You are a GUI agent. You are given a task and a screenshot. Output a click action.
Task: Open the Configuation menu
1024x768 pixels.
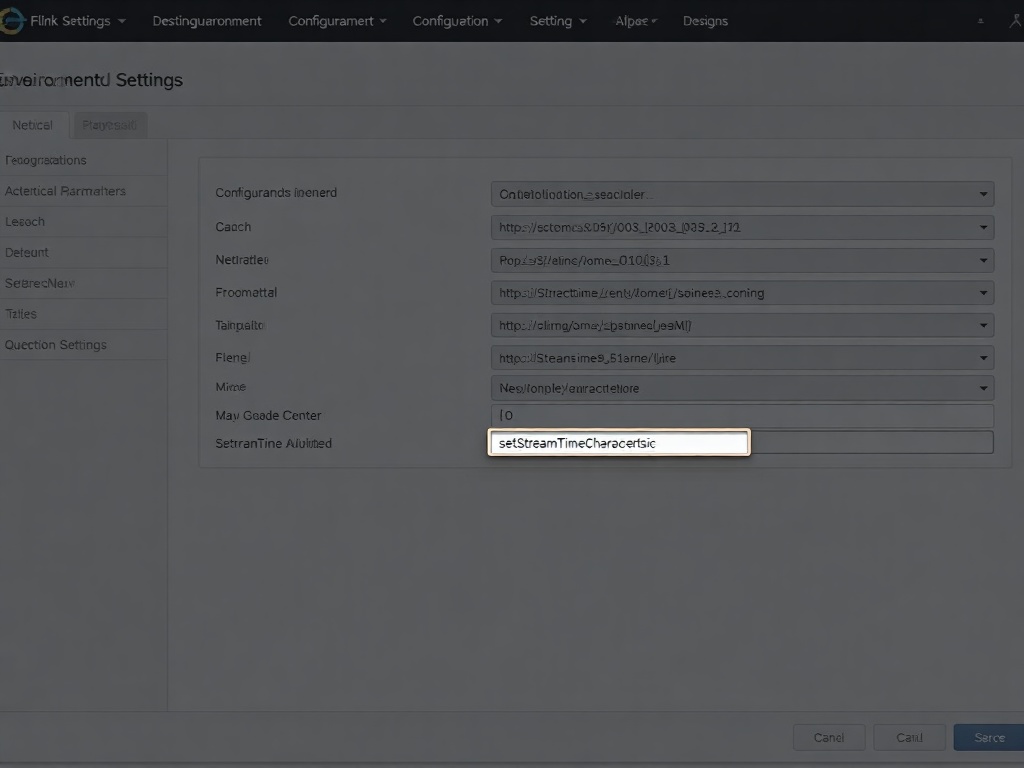point(457,21)
